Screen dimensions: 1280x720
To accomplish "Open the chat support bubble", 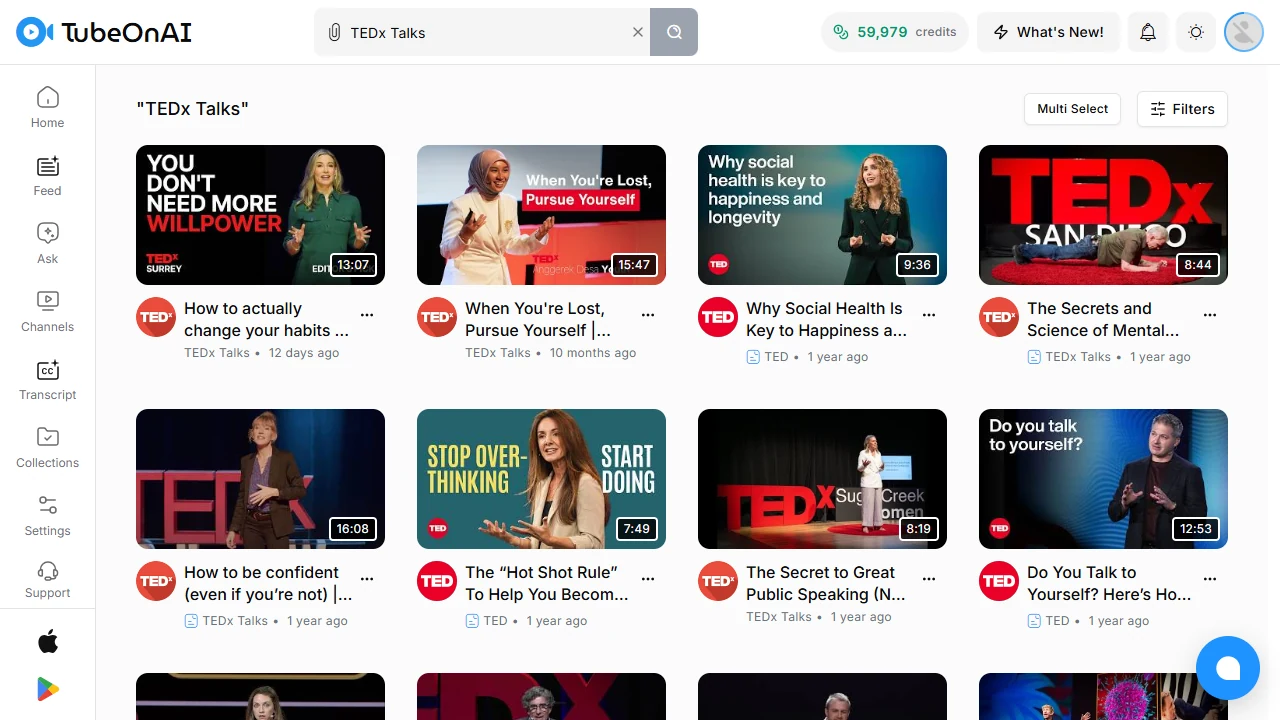I will click(1228, 668).
